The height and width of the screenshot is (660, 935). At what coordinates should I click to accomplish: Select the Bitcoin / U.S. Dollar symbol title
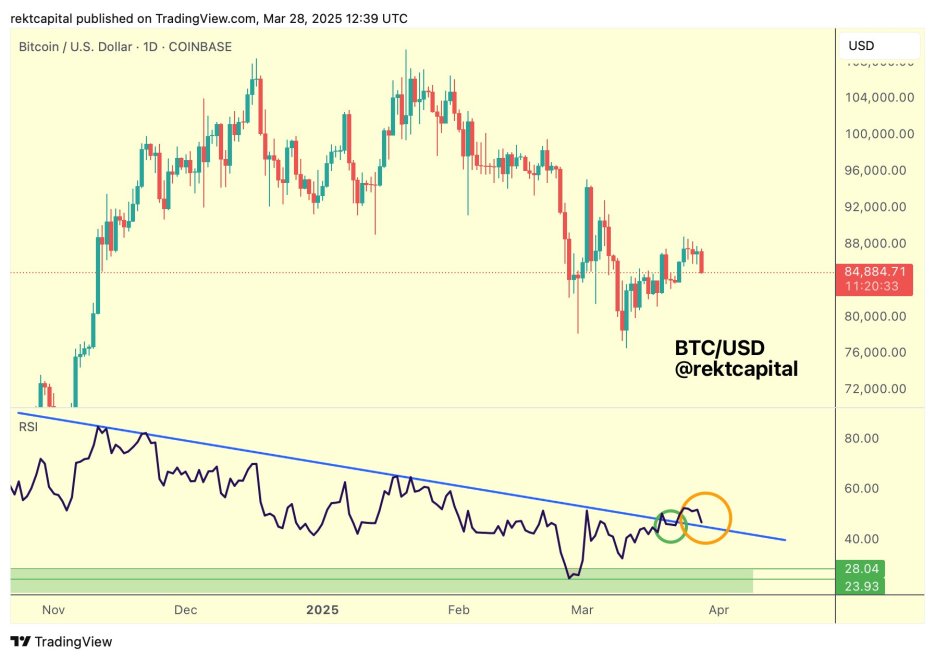(x=75, y=47)
